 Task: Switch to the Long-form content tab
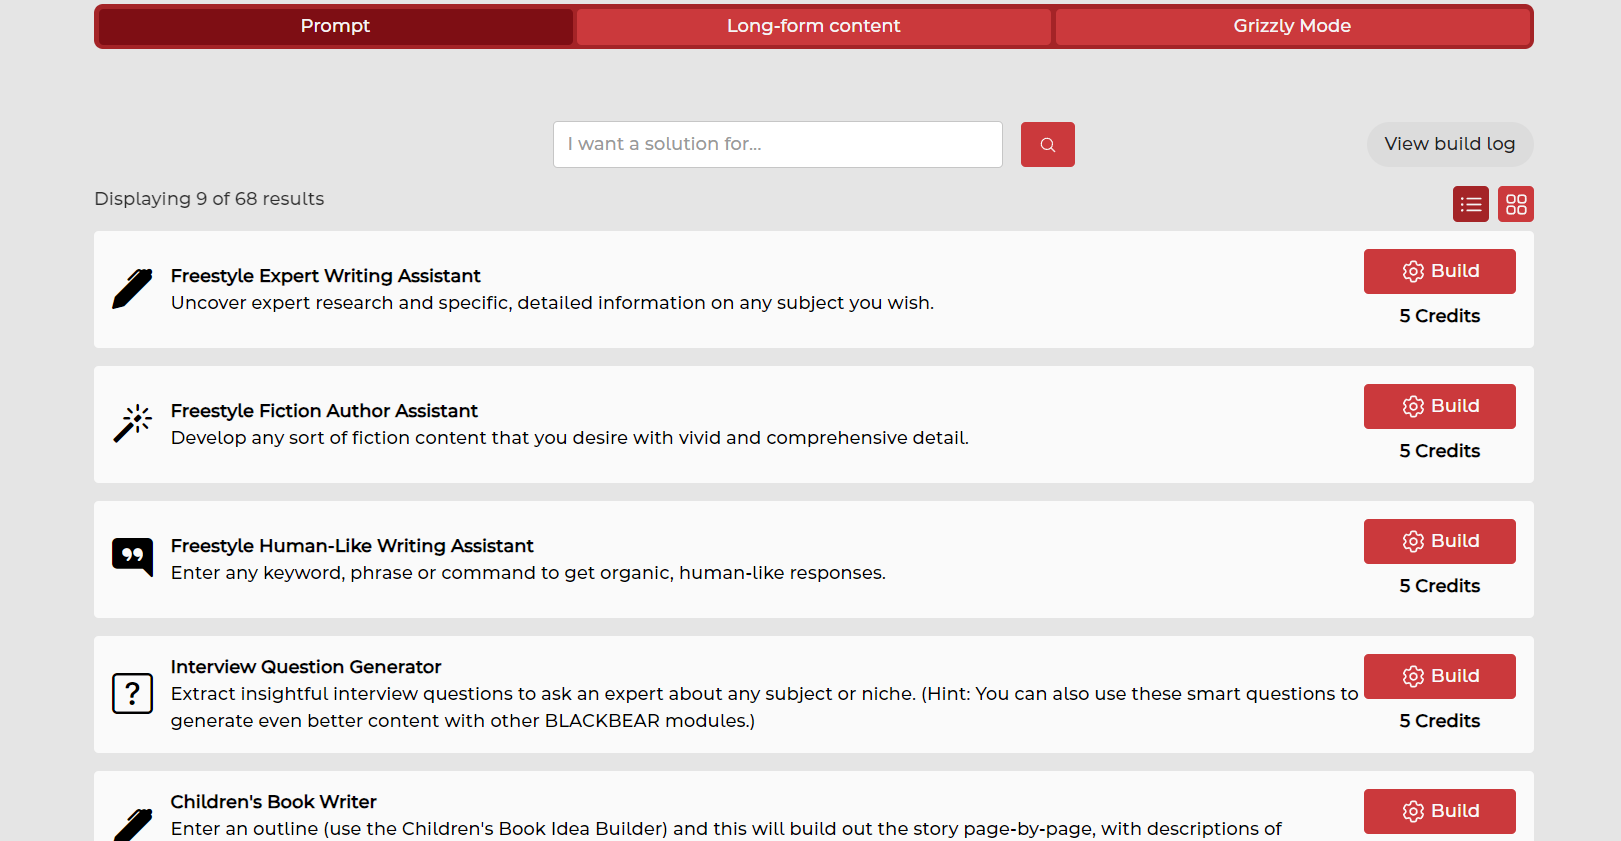pos(813,26)
